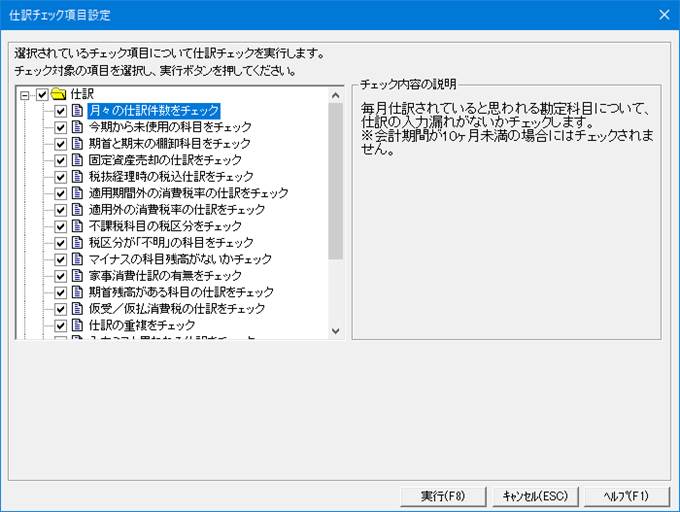
Task: Select 税区分が「不明」の科目をチェック item
Action: point(171,243)
